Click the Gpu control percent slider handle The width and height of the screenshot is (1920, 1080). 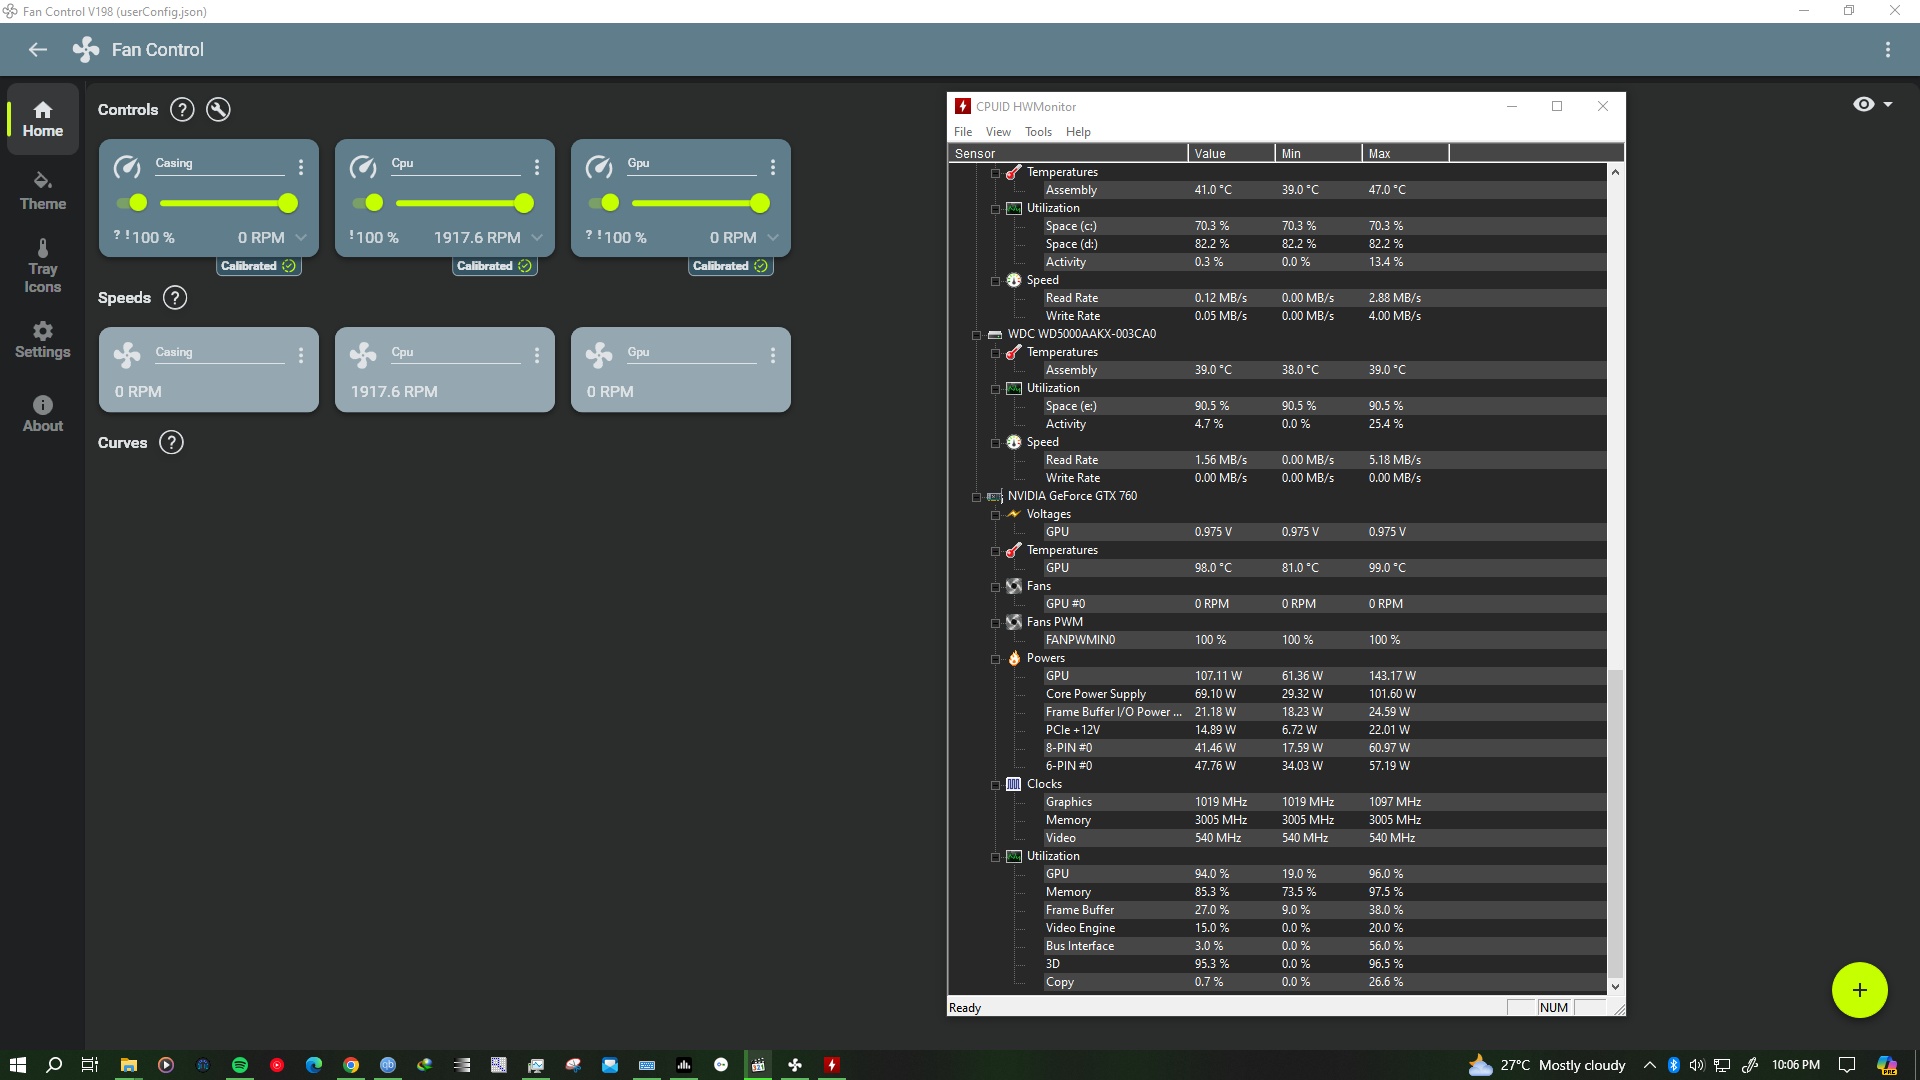pyautogui.click(x=760, y=203)
